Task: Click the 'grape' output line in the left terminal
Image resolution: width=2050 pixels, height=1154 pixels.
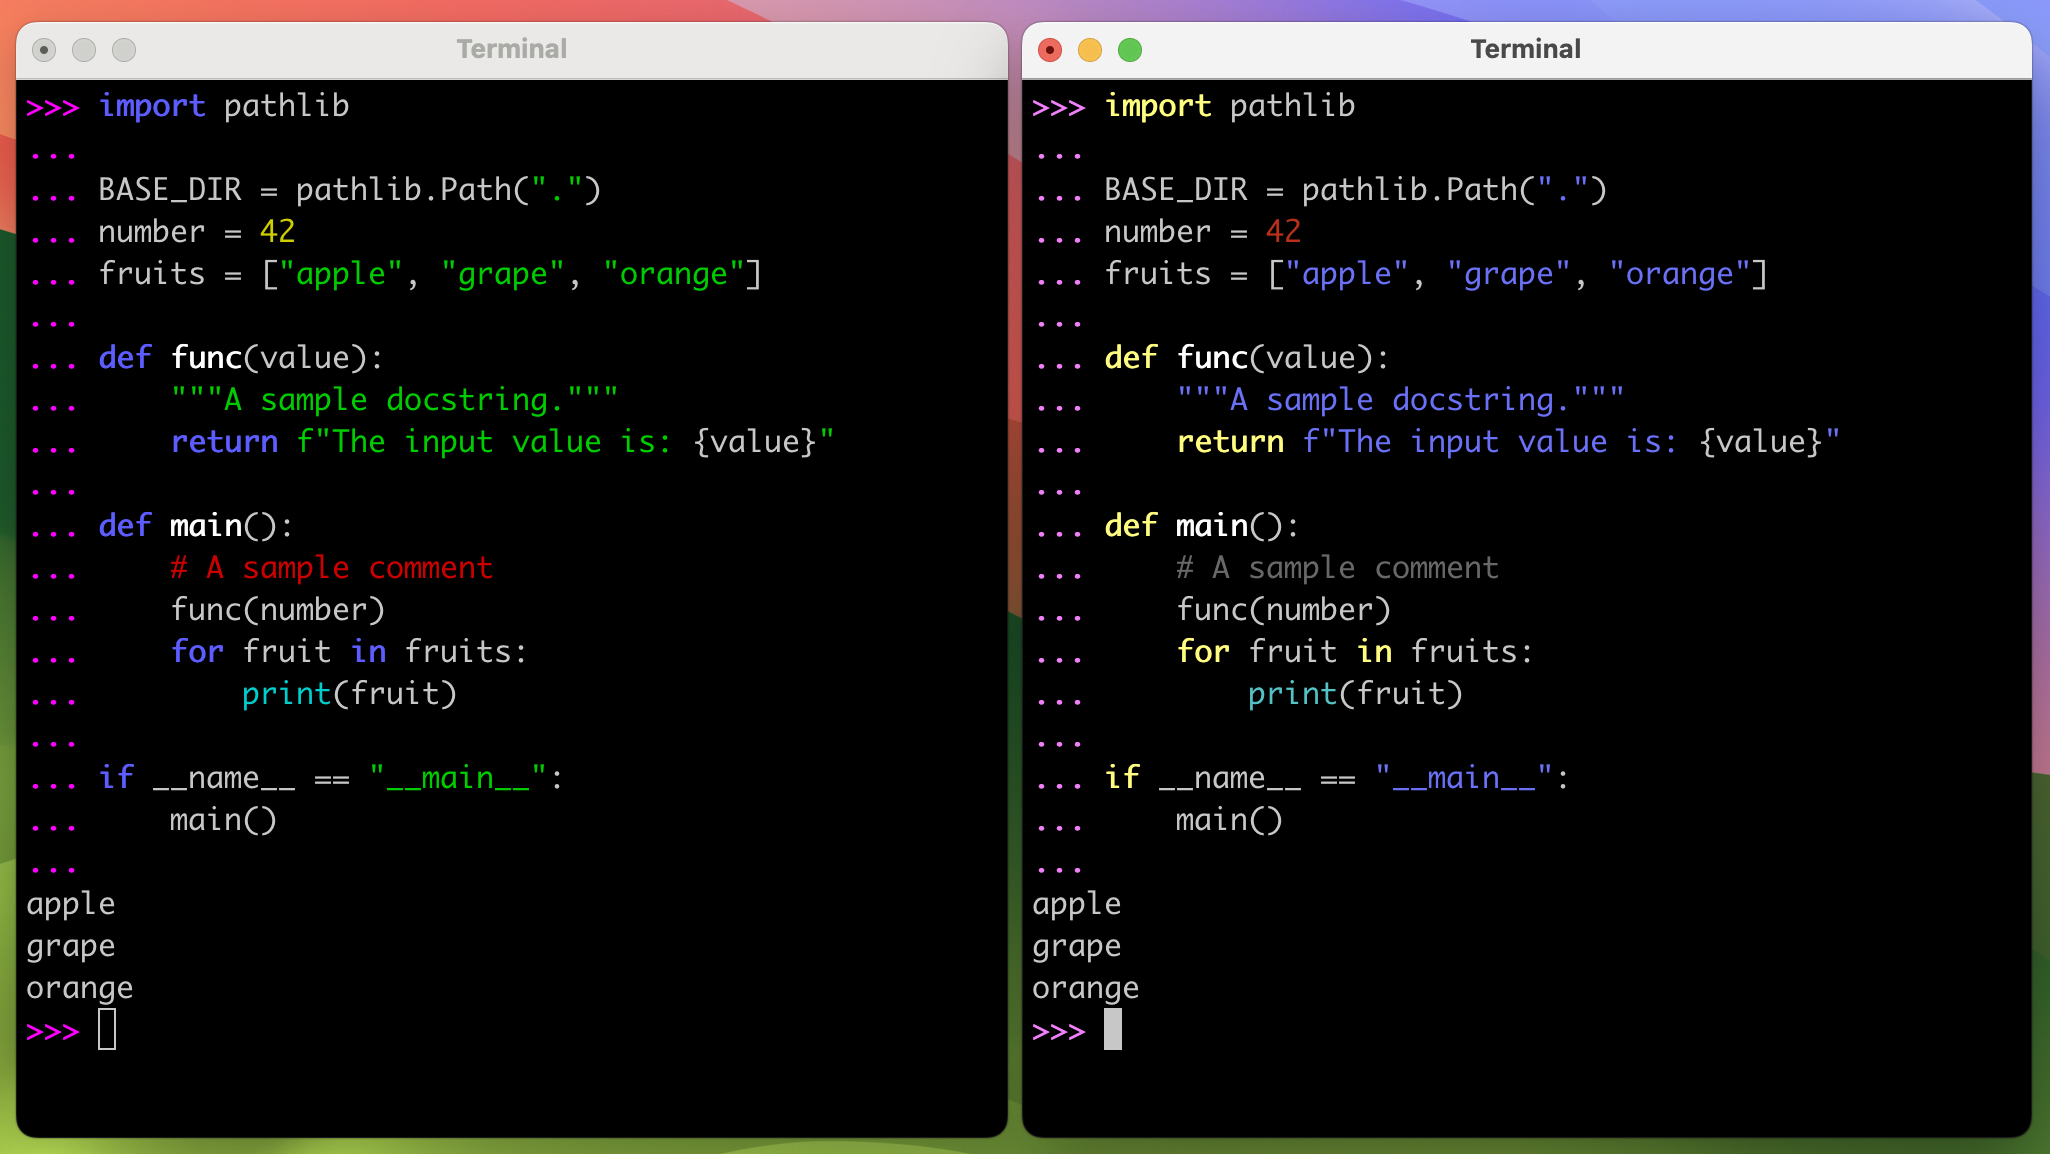Action: [70, 945]
